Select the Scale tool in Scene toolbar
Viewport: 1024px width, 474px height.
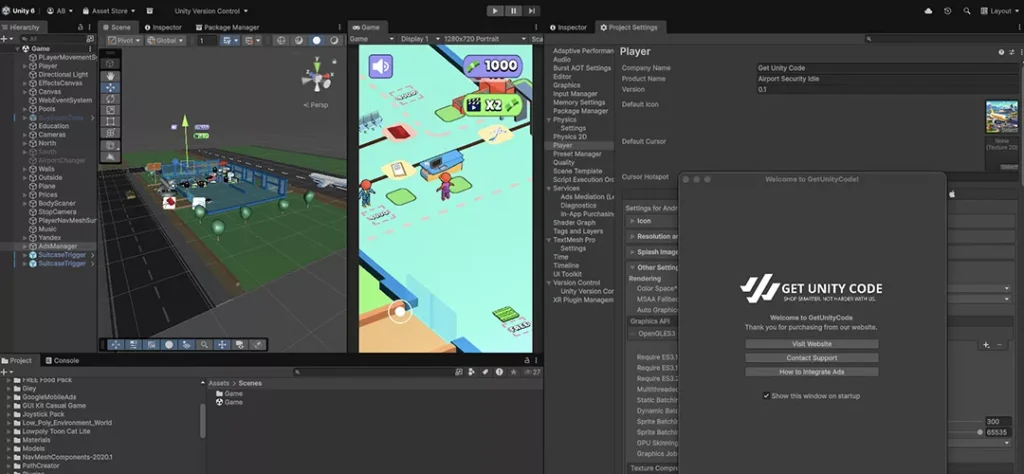pyautogui.click(x=110, y=110)
